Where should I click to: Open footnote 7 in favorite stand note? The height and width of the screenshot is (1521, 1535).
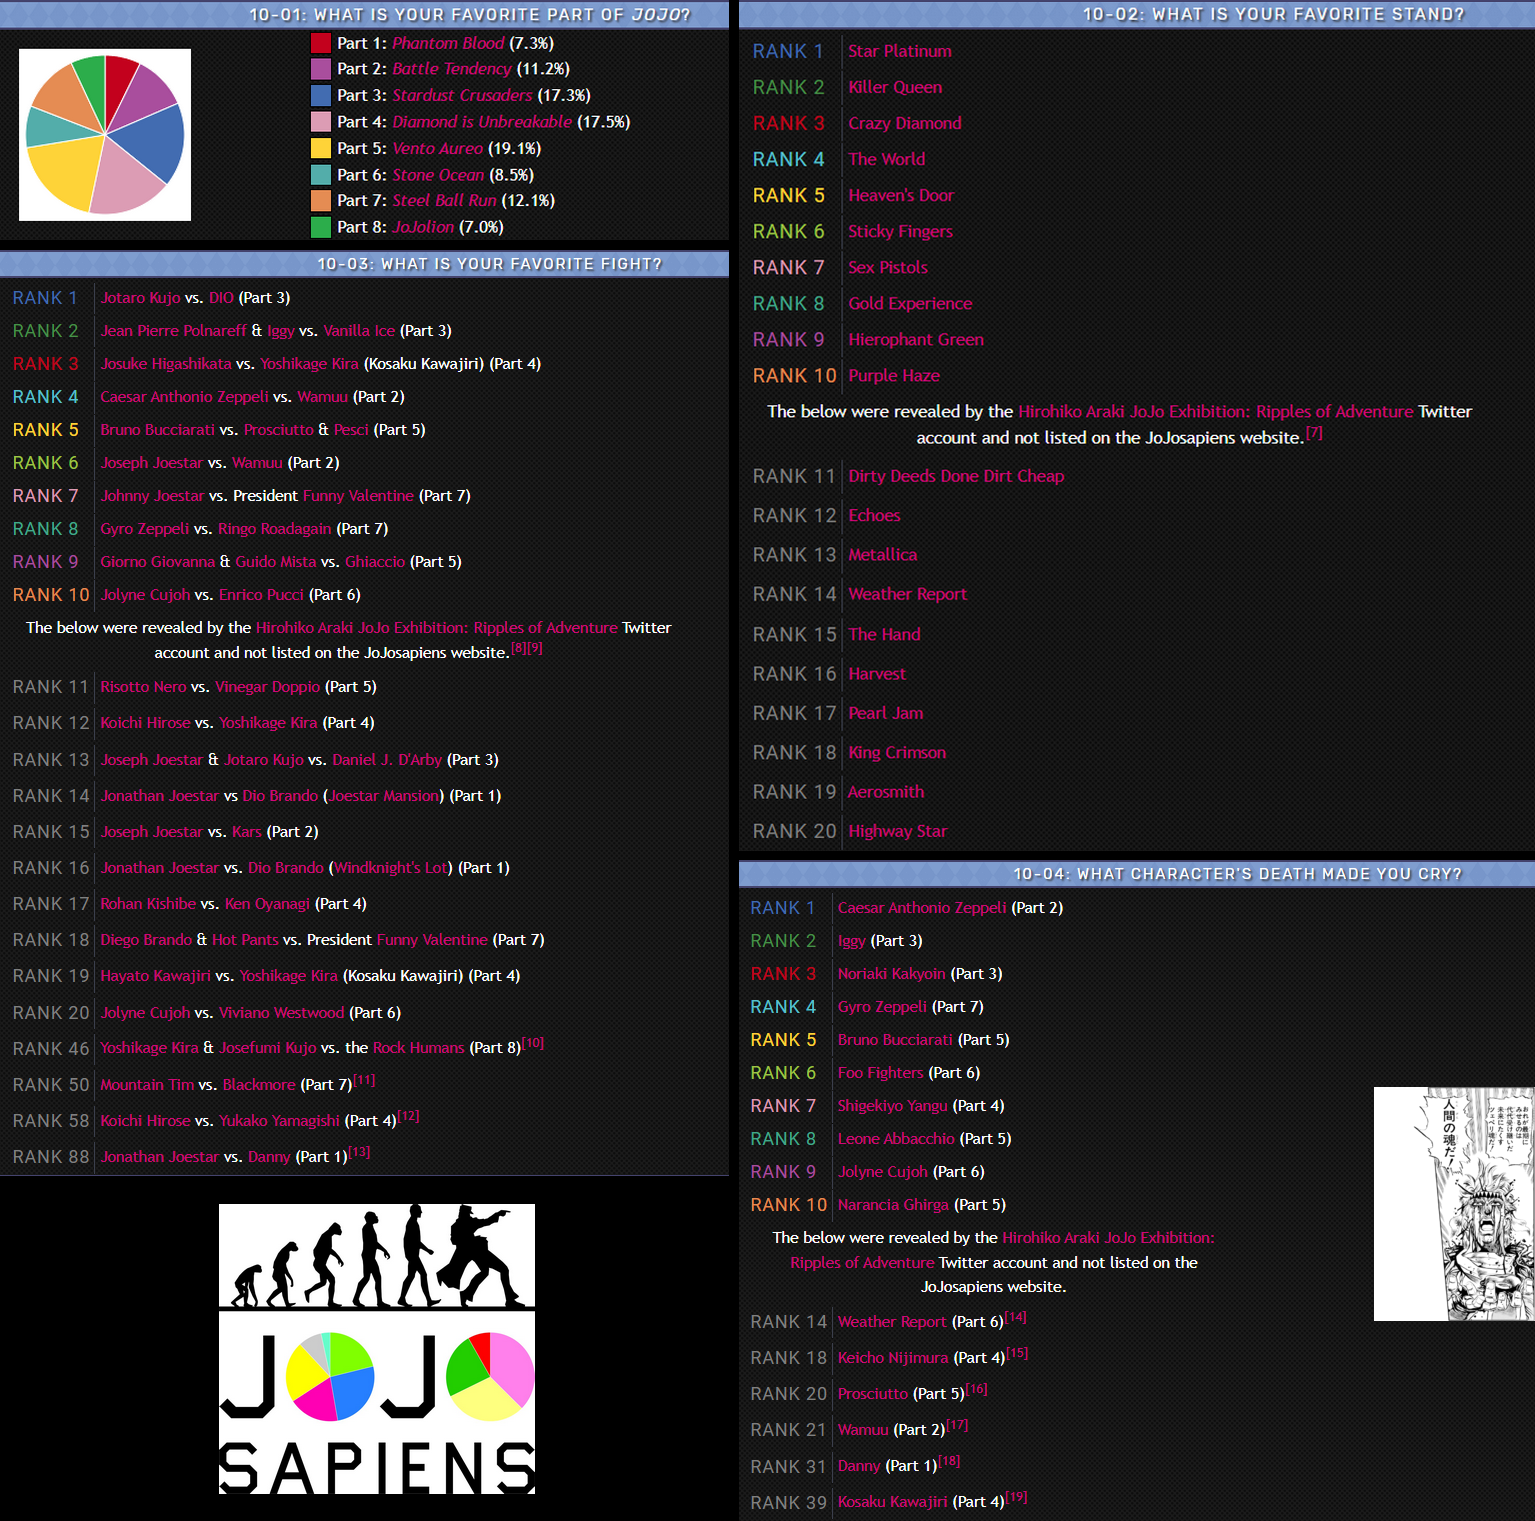click(x=1314, y=433)
